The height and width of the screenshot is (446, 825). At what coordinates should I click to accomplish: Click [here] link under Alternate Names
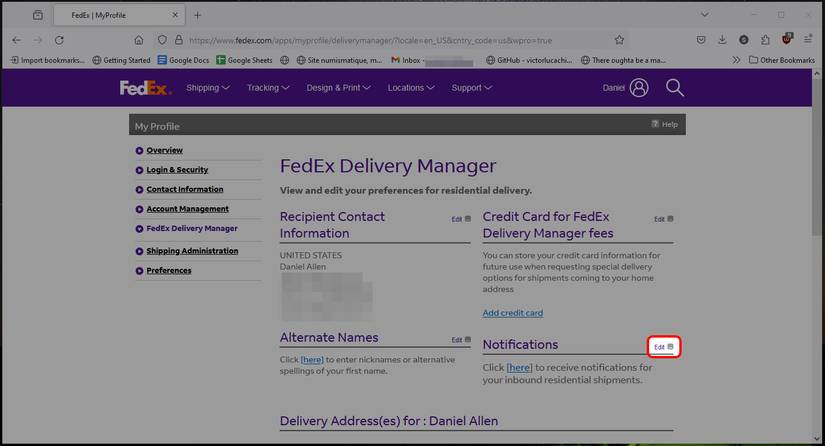pos(312,360)
